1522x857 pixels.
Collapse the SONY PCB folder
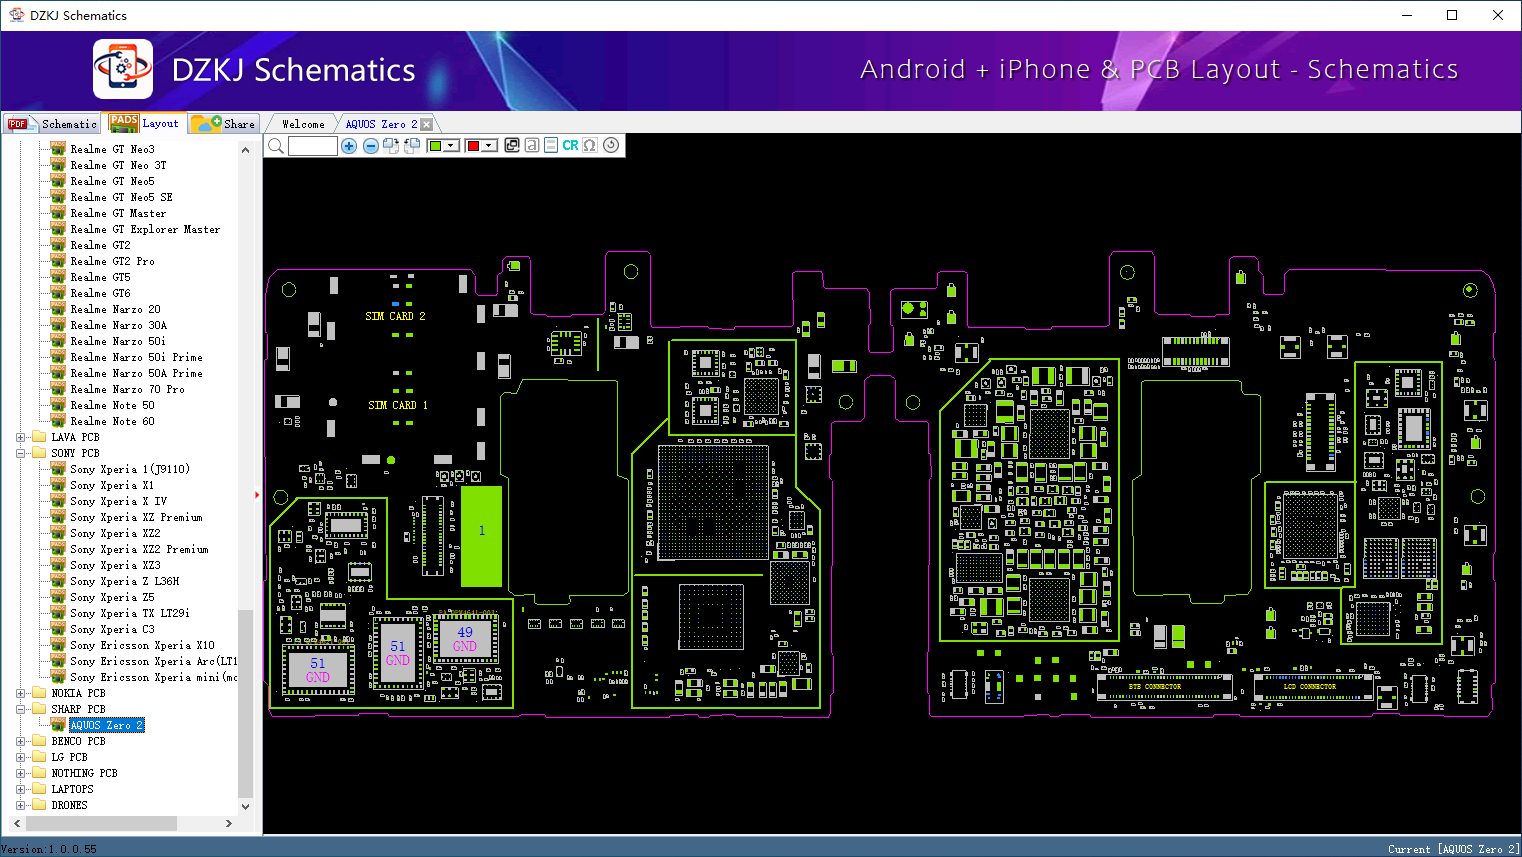coord(21,453)
